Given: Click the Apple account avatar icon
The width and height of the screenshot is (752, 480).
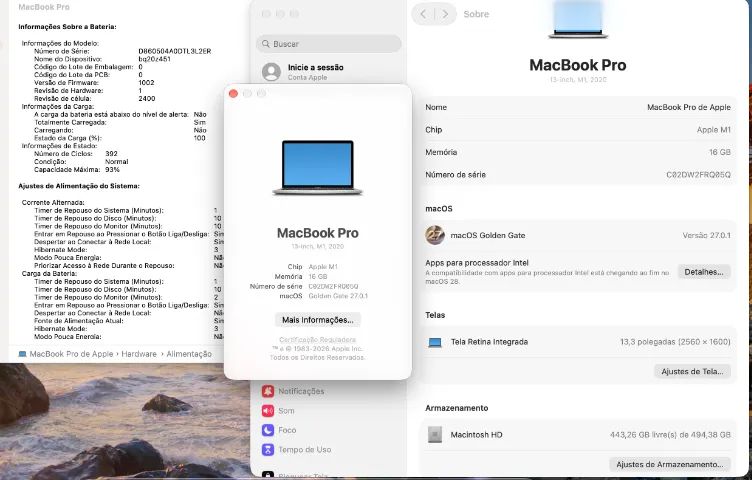Looking at the screenshot, I should pyautogui.click(x=271, y=72).
